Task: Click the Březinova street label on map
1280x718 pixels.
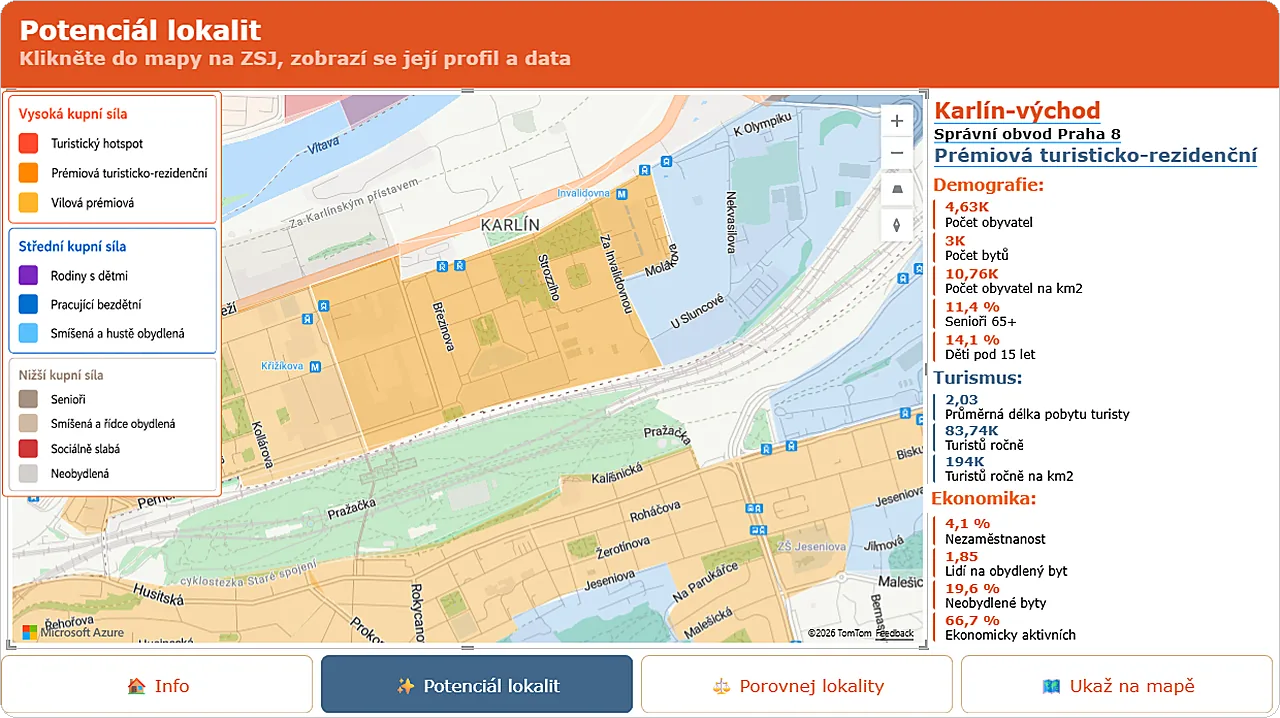Action: (444, 326)
